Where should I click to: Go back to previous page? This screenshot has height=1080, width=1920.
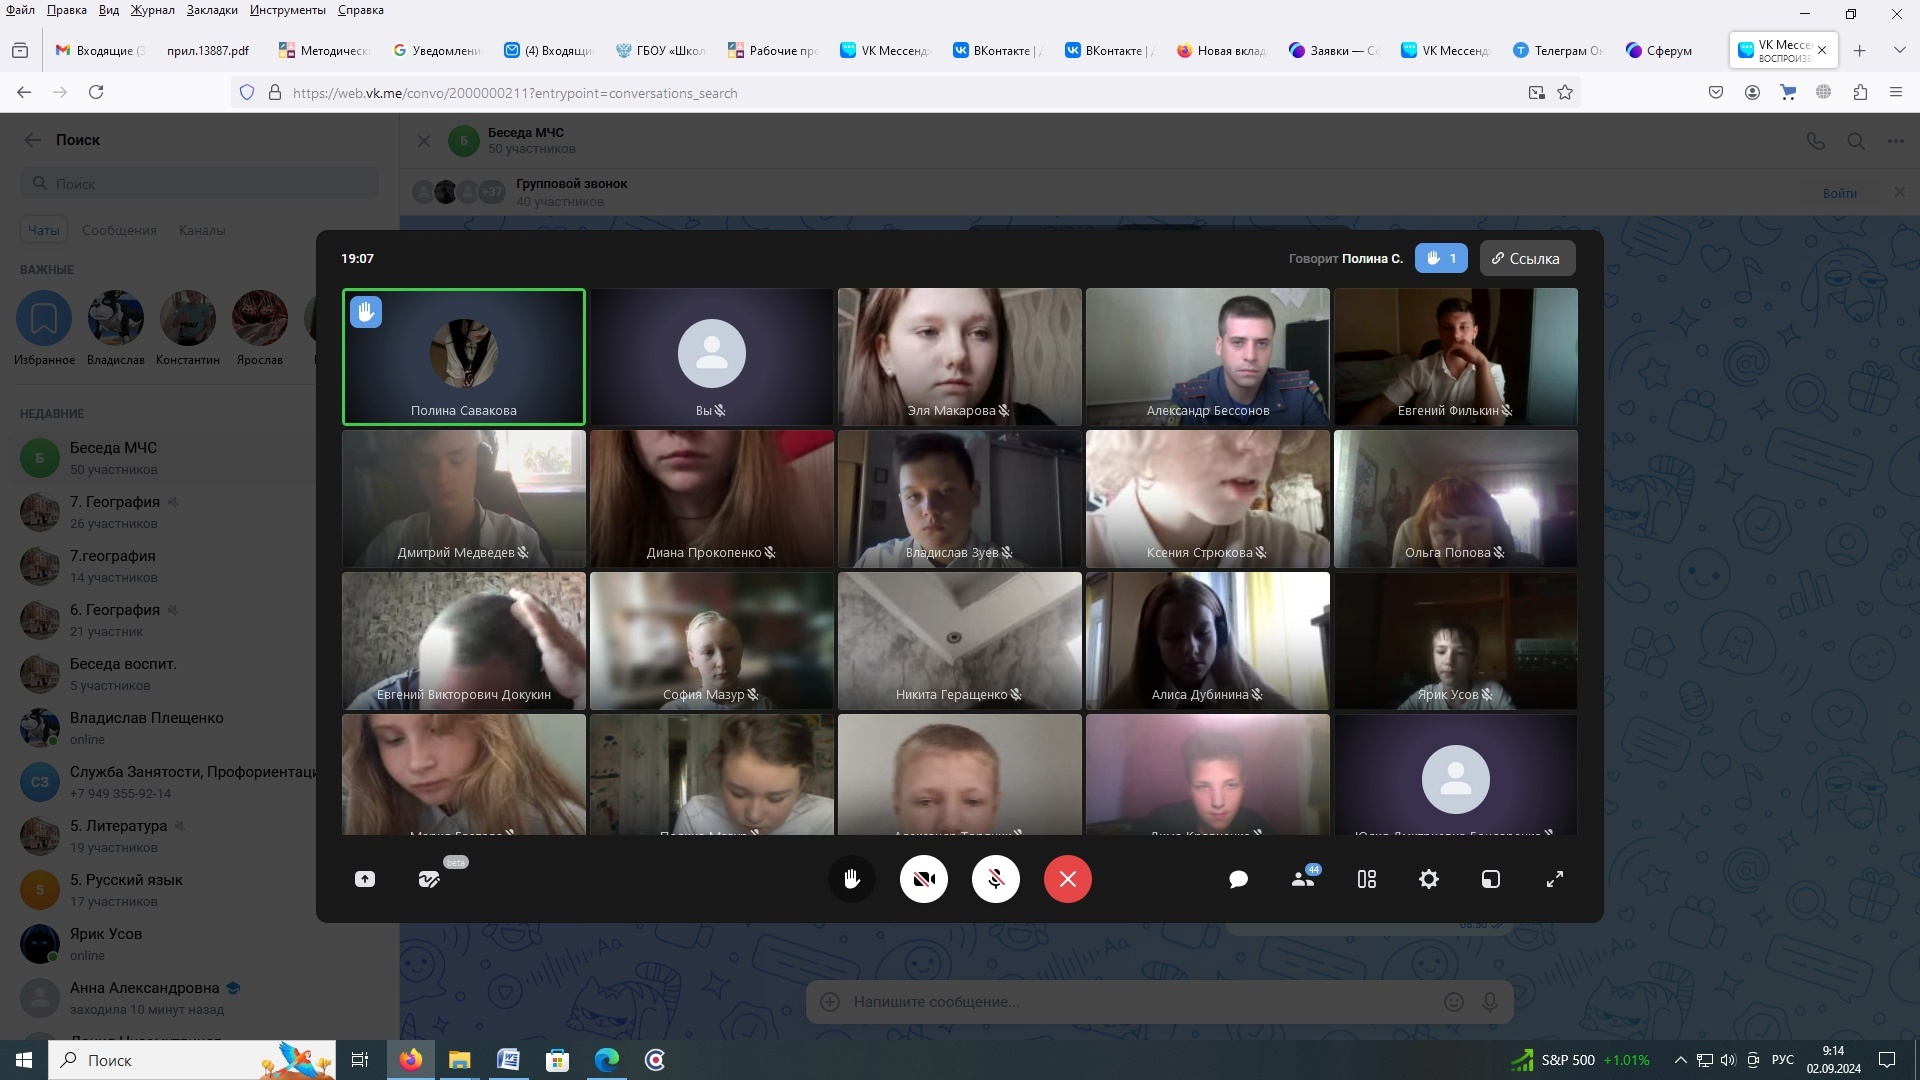coord(24,92)
